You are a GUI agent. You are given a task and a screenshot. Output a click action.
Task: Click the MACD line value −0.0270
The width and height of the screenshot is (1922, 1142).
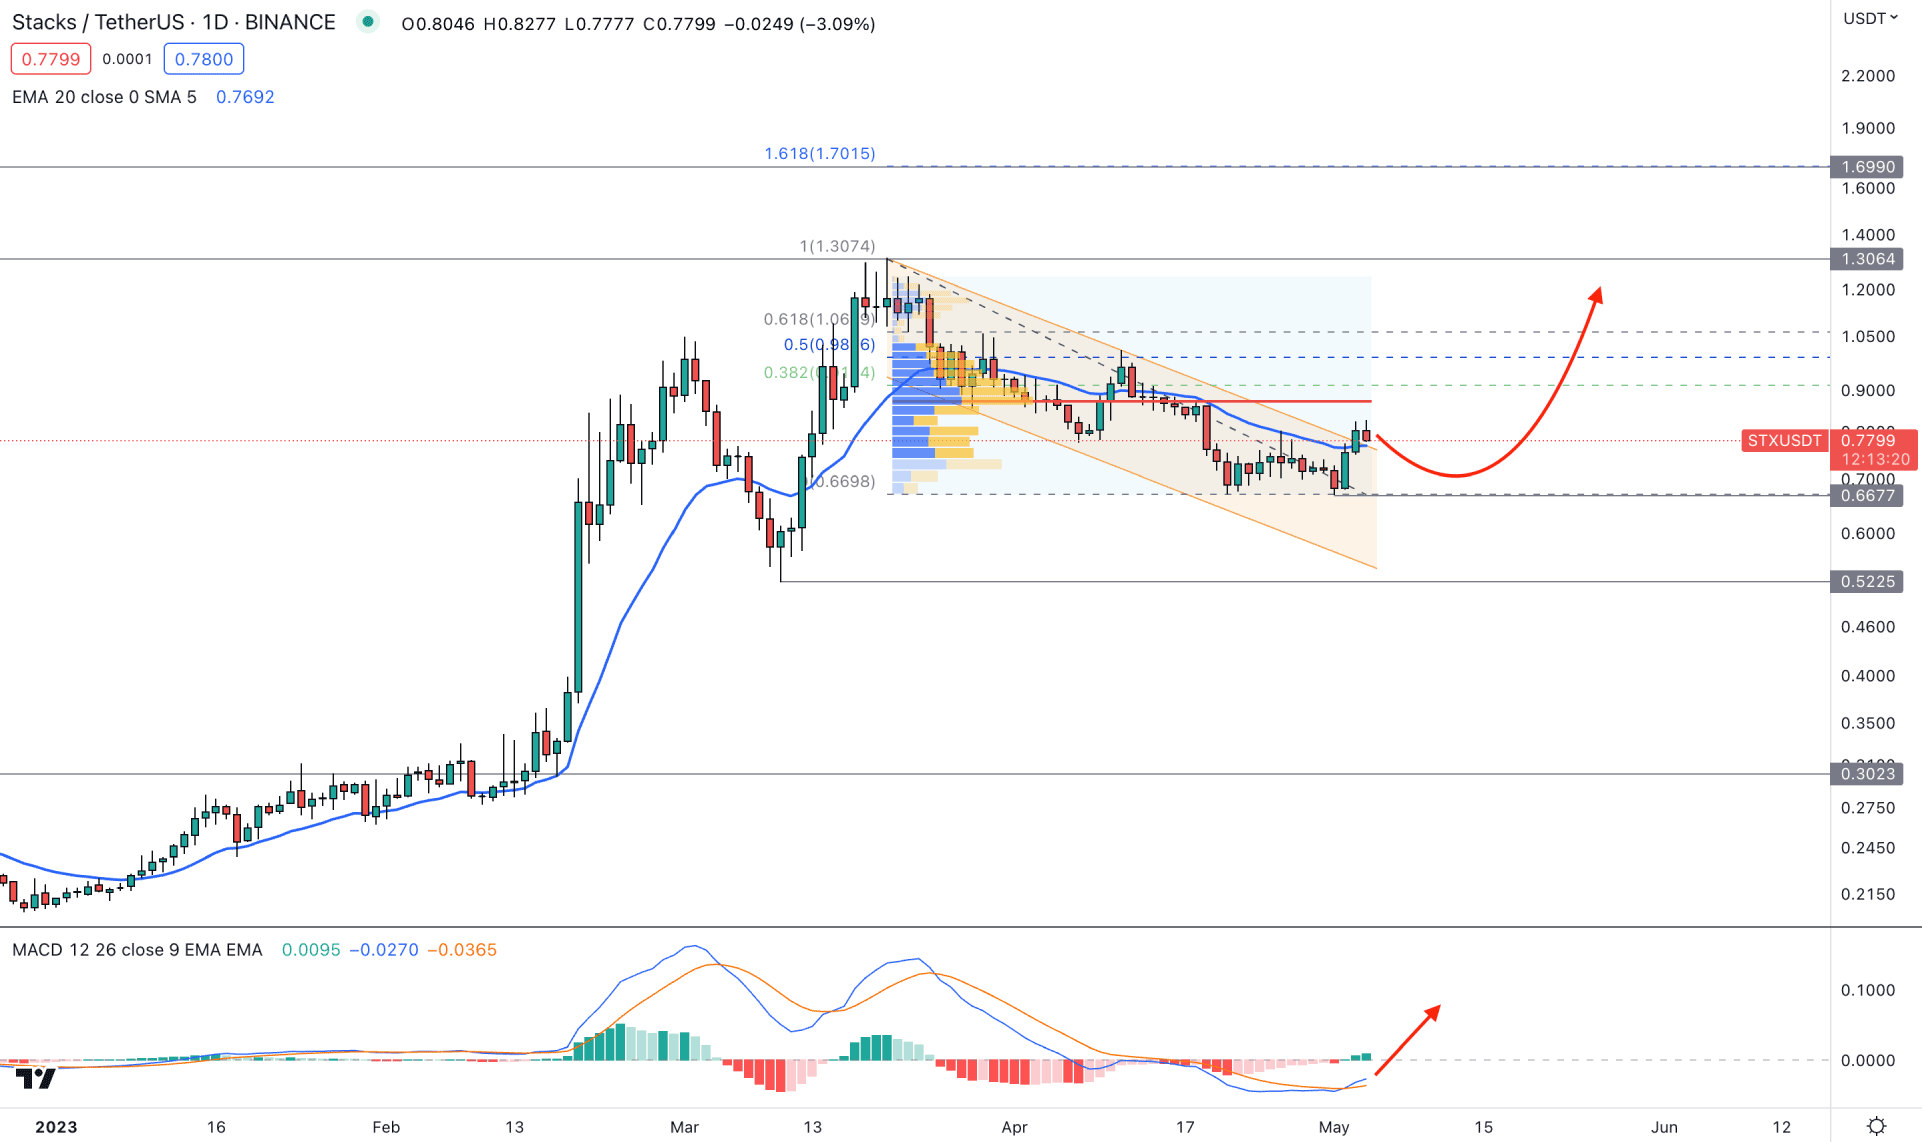click(384, 950)
